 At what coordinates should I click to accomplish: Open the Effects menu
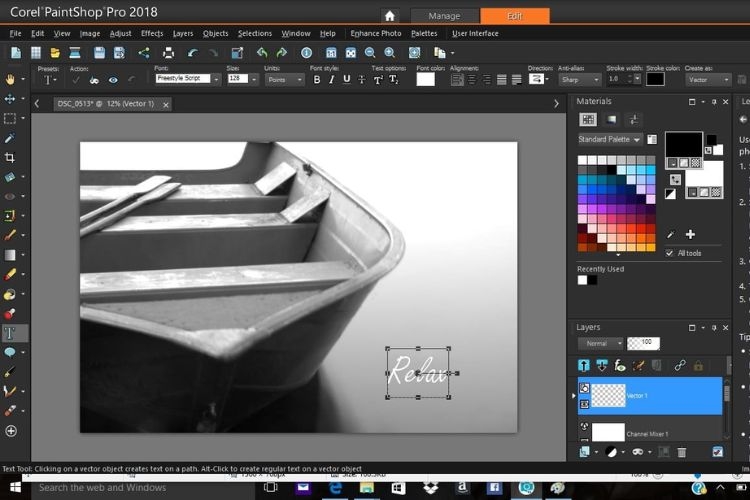click(152, 33)
